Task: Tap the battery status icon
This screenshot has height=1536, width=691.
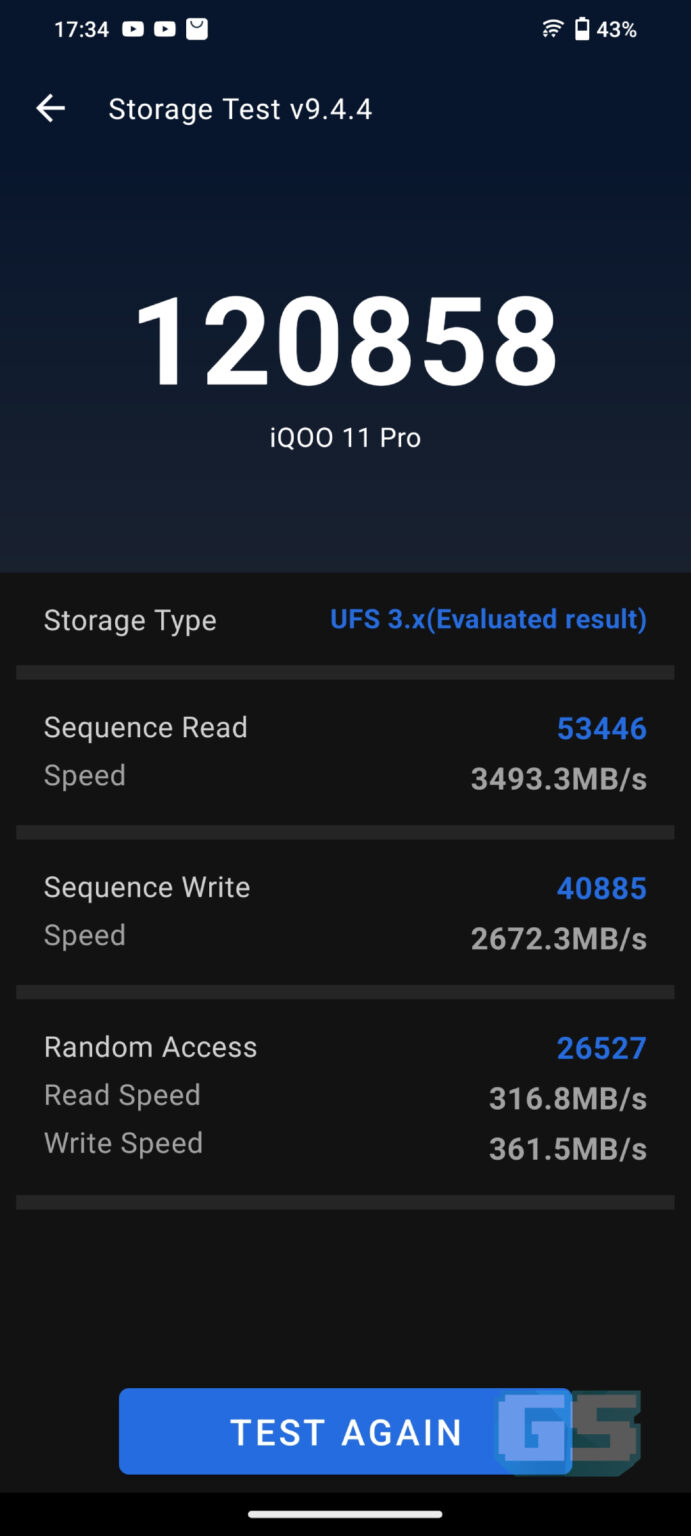Action: [582, 30]
